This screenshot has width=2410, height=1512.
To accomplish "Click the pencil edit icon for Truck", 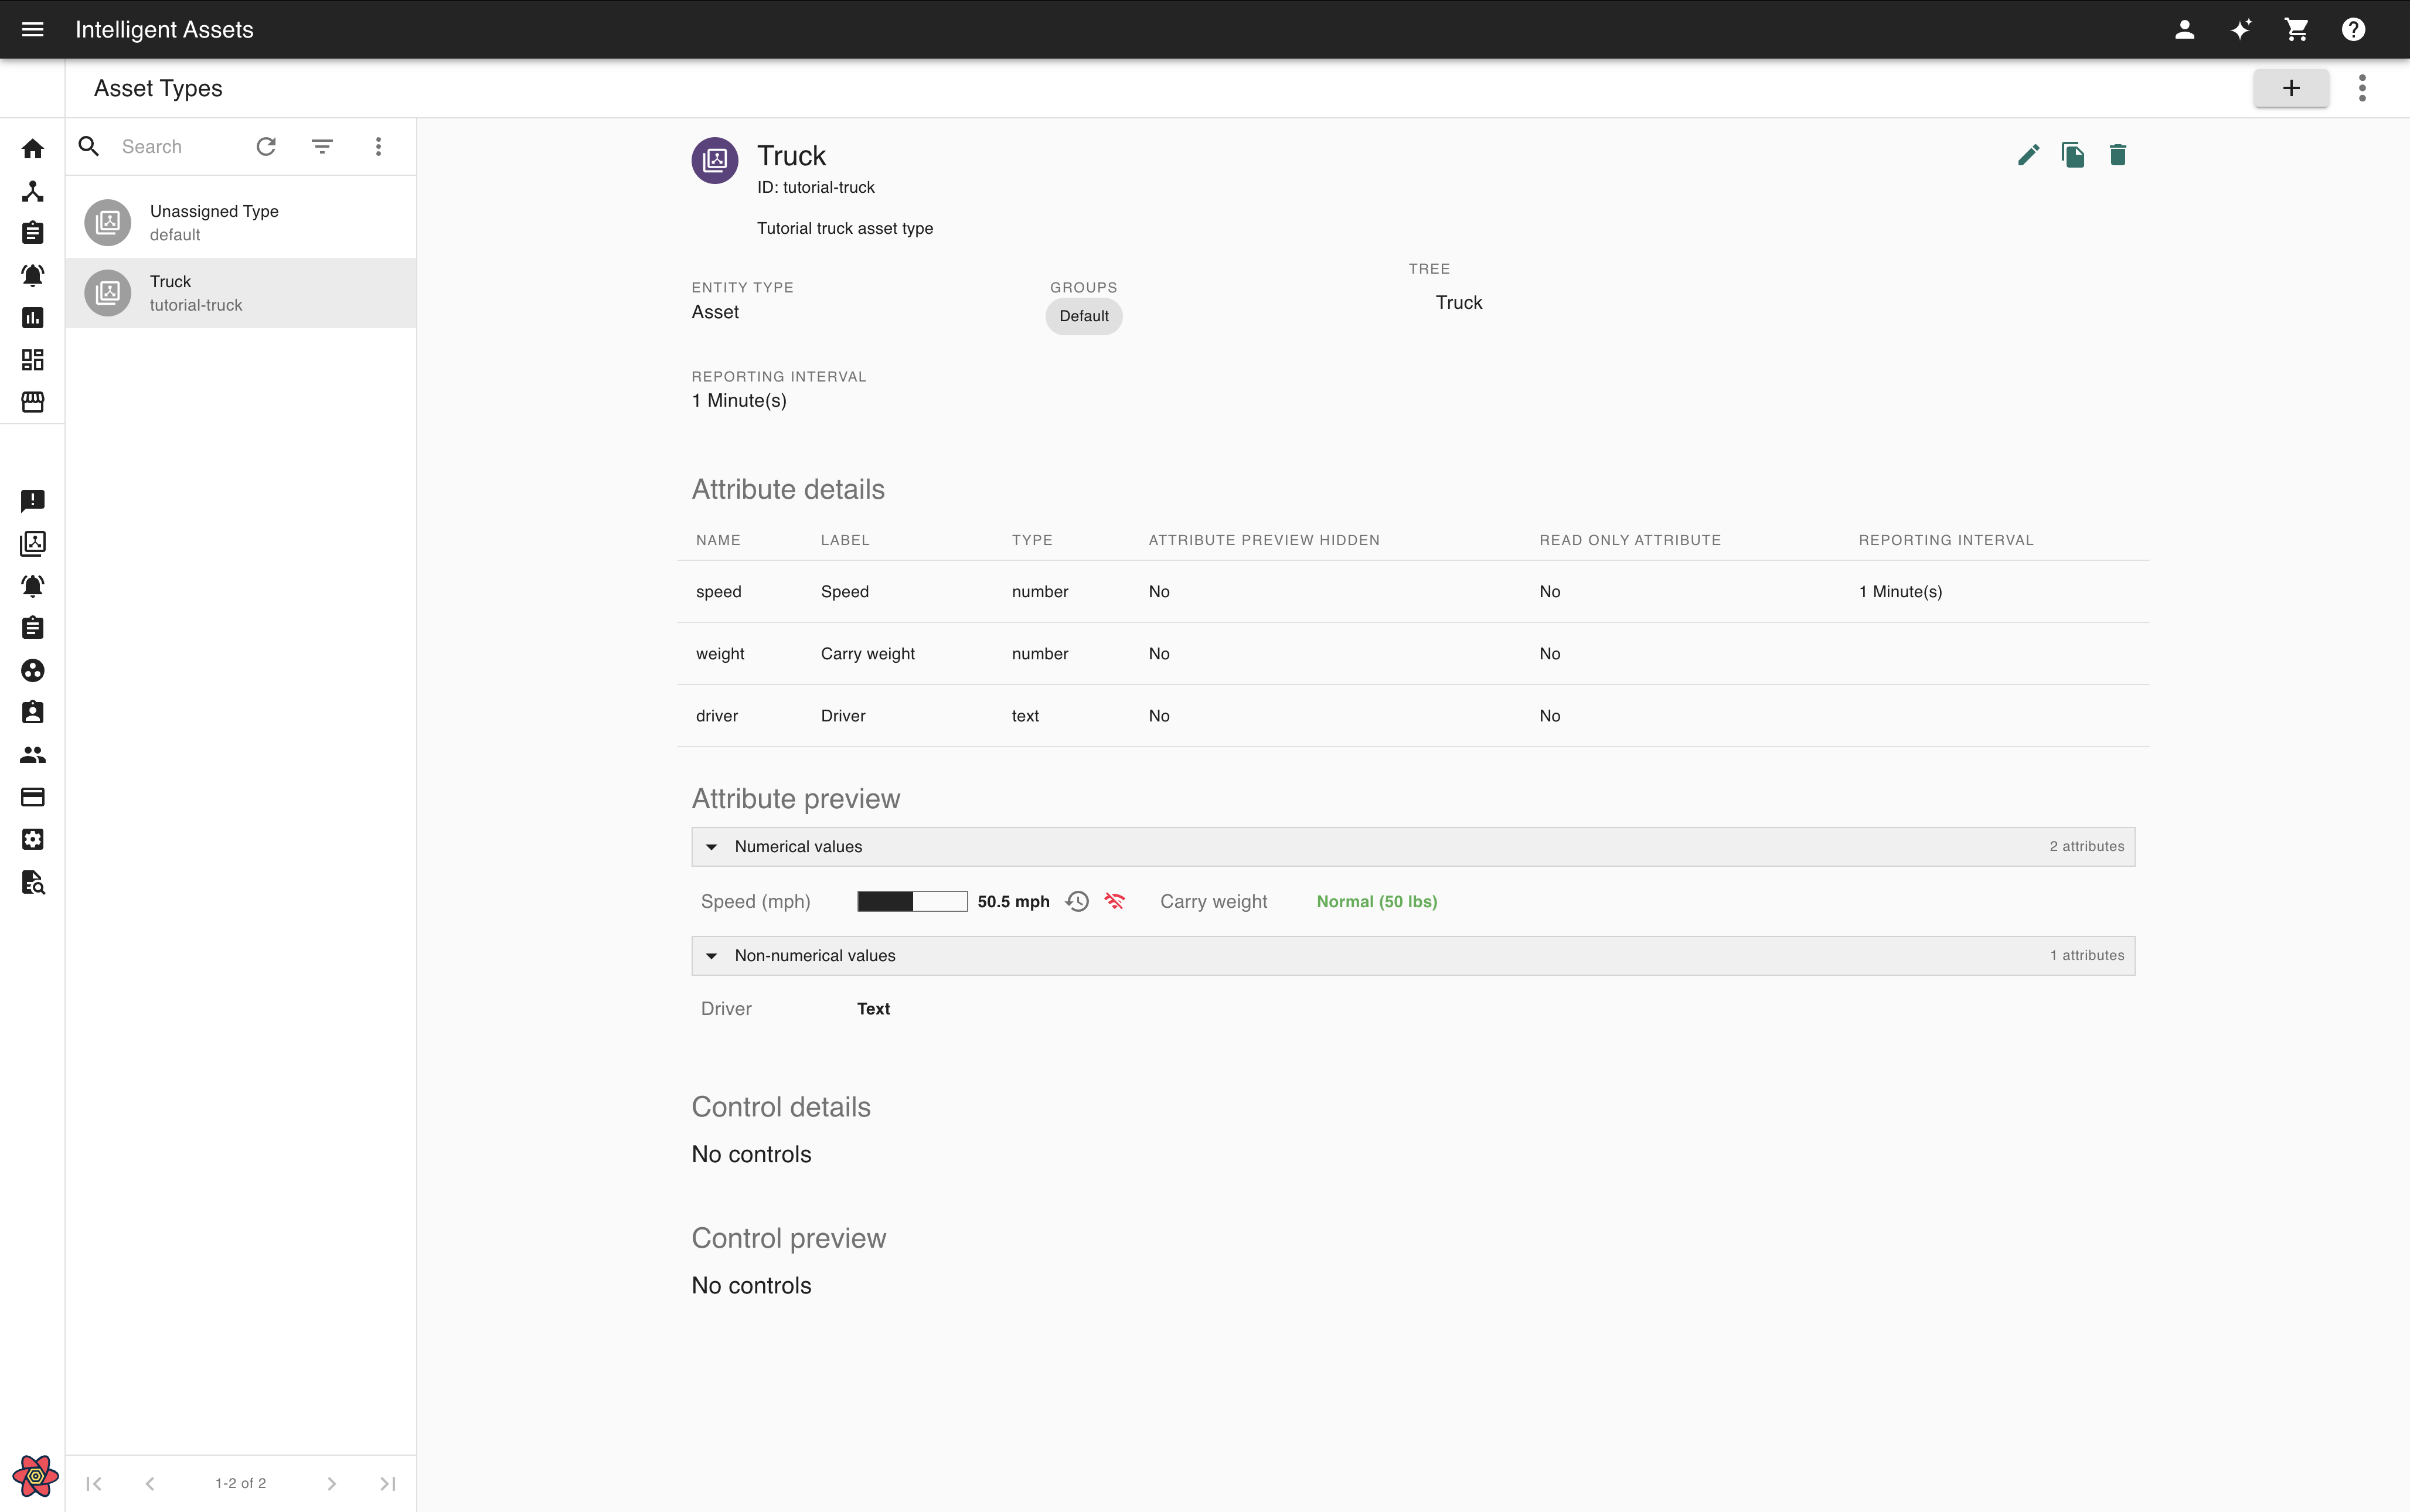I will pyautogui.click(x=2028, y=155).
